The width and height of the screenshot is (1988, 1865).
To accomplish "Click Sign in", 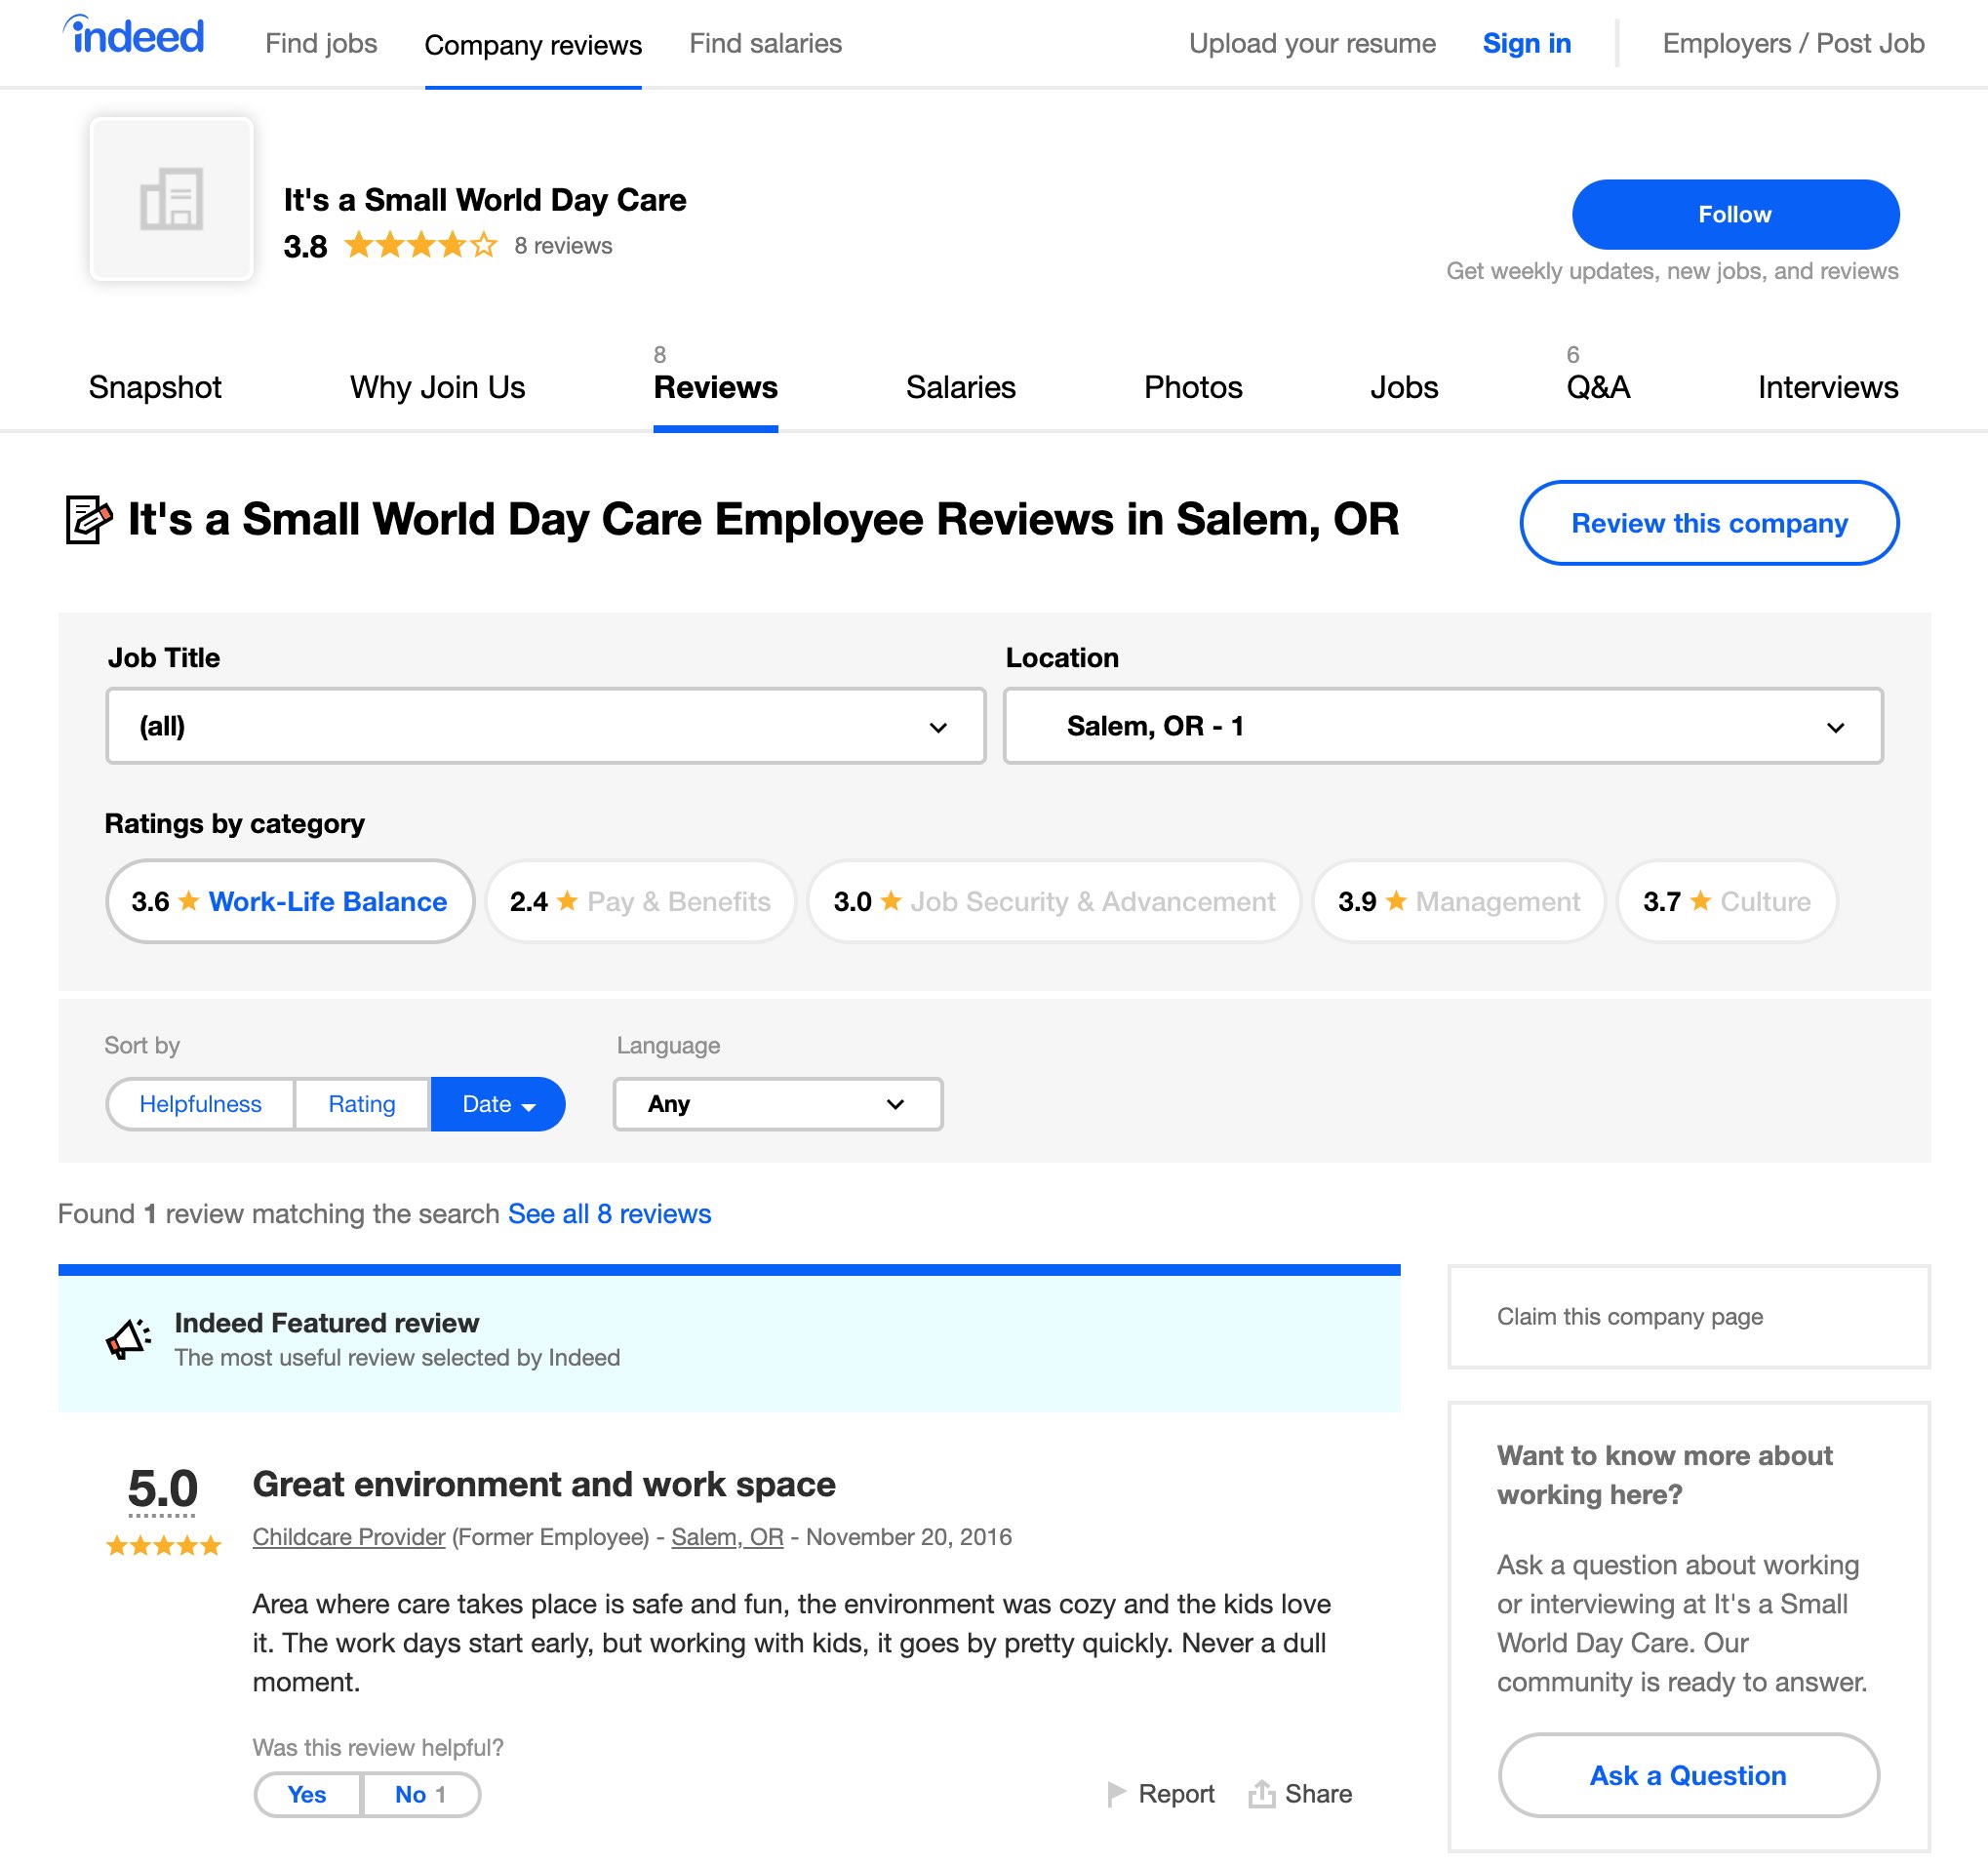I will [1526, 43].
